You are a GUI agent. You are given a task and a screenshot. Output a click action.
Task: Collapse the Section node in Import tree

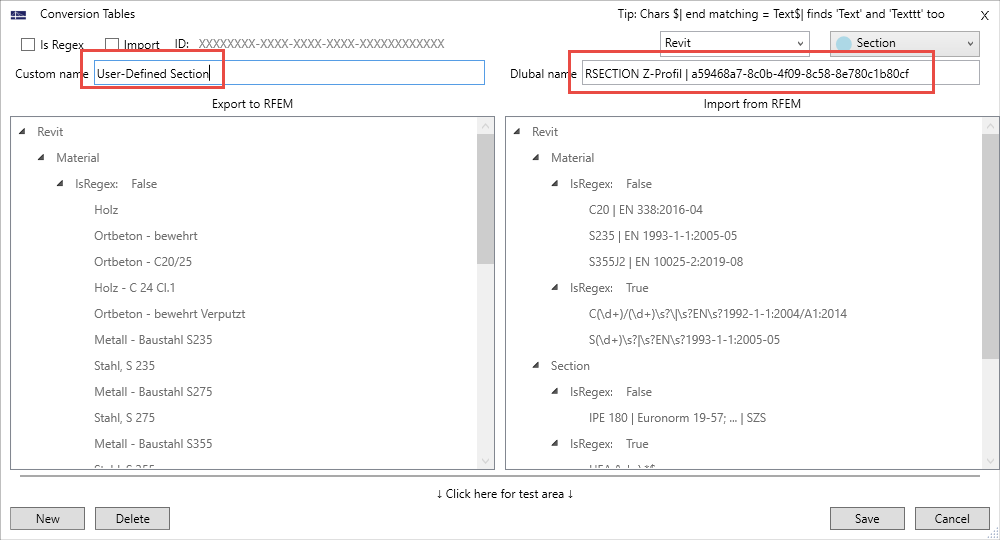point(536,365)
